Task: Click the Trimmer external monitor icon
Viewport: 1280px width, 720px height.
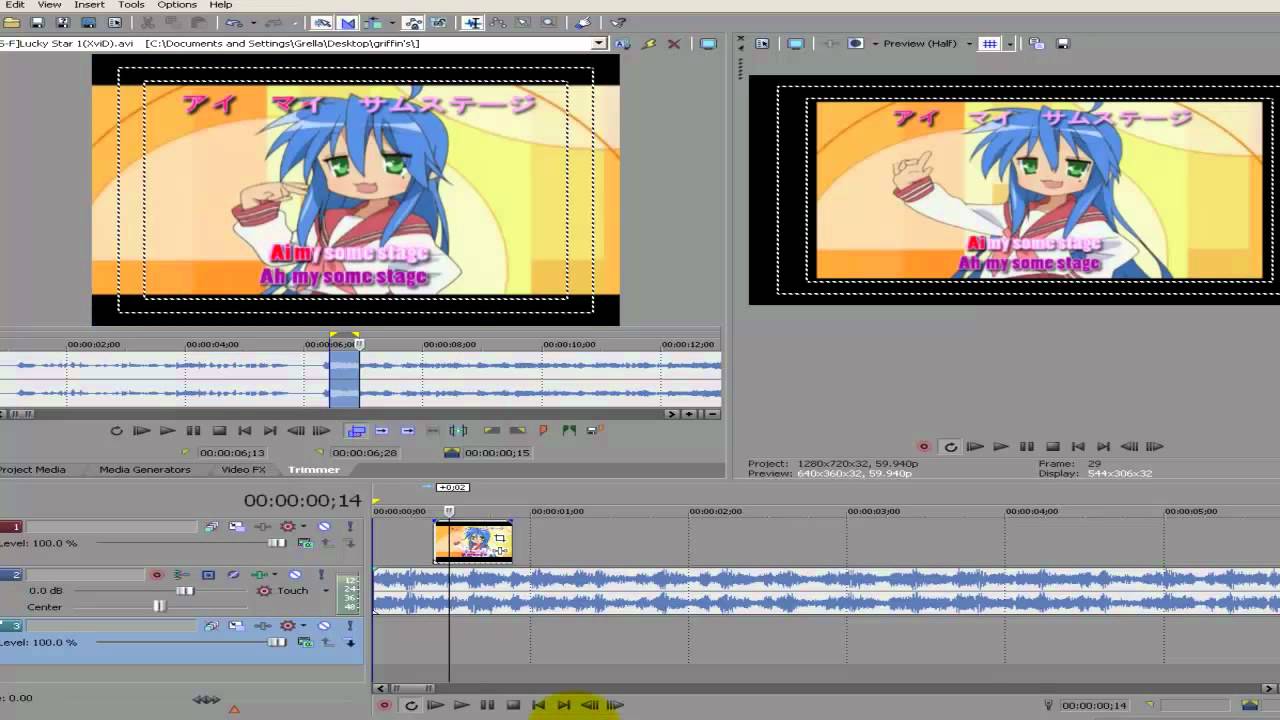Action: (x=709, y=44)
